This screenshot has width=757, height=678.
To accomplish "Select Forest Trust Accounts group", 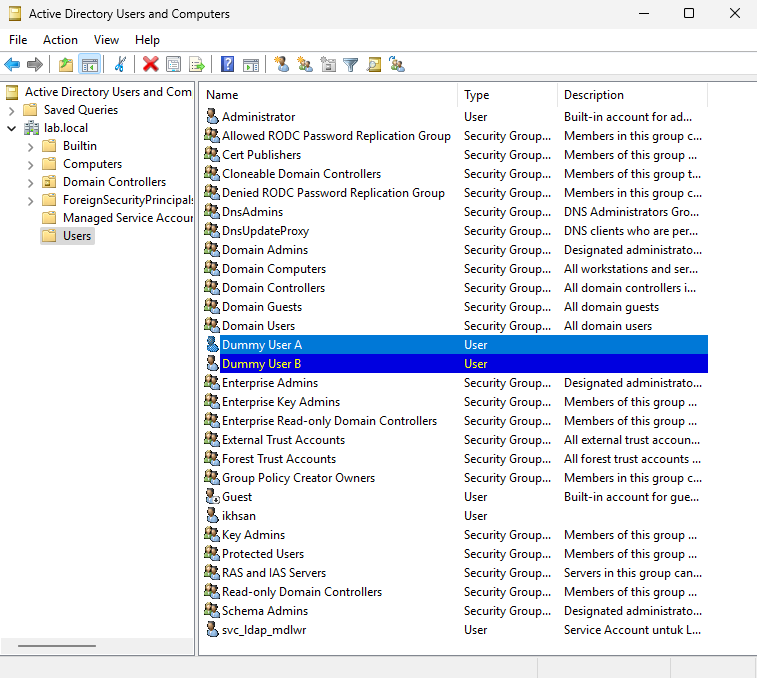I will 279,459.
